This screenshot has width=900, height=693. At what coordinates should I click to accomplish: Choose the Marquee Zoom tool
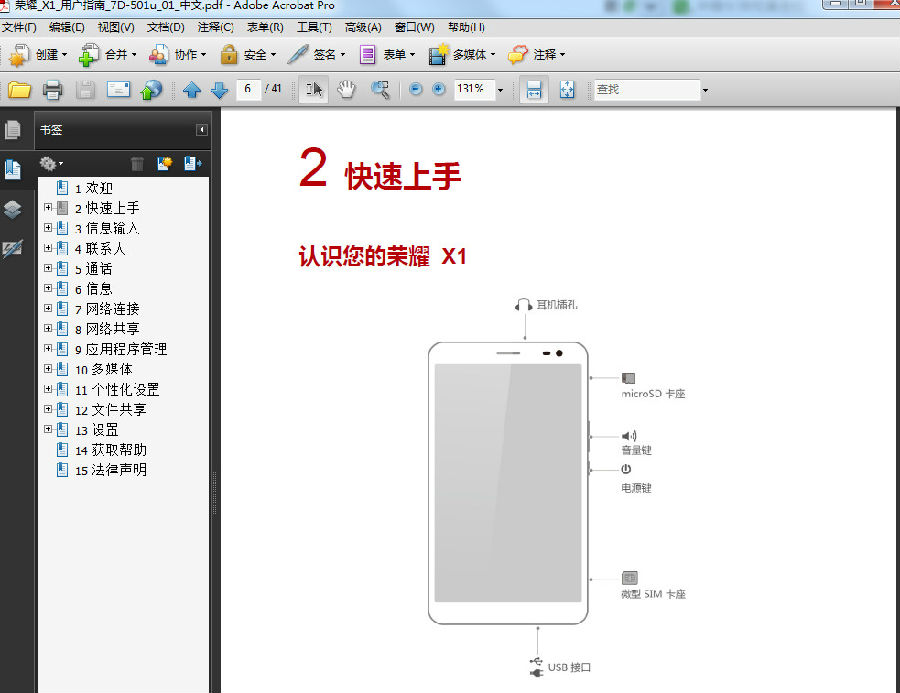379,89
